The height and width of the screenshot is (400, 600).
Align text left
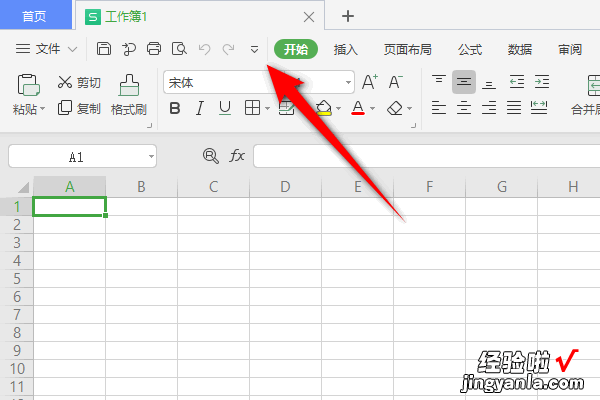(439, 108)
